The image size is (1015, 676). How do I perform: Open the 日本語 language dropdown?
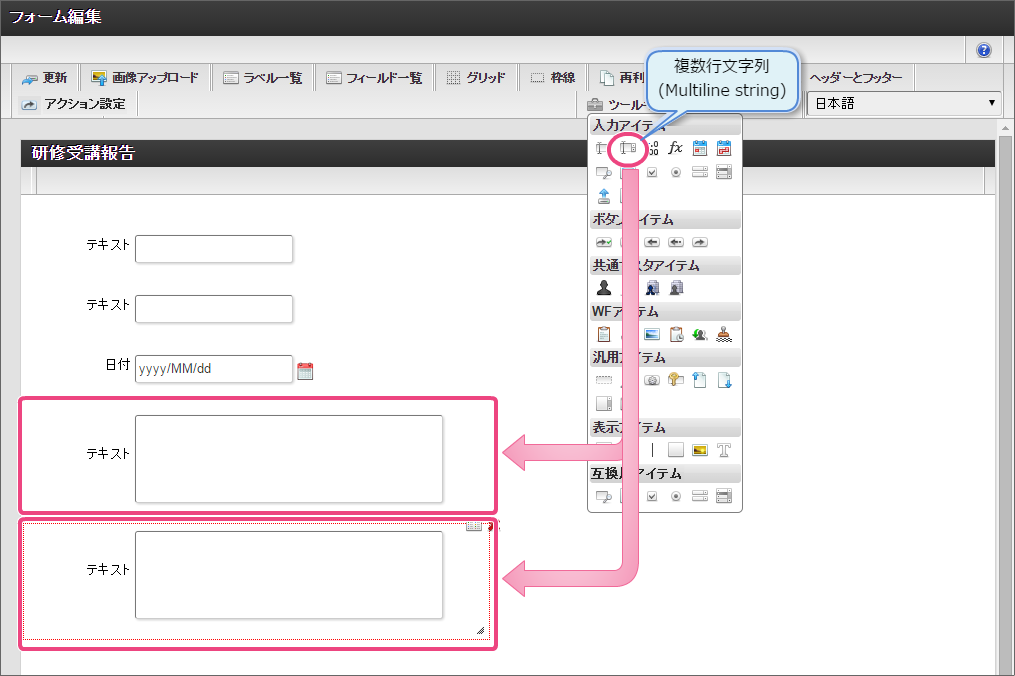pos(904,103)
